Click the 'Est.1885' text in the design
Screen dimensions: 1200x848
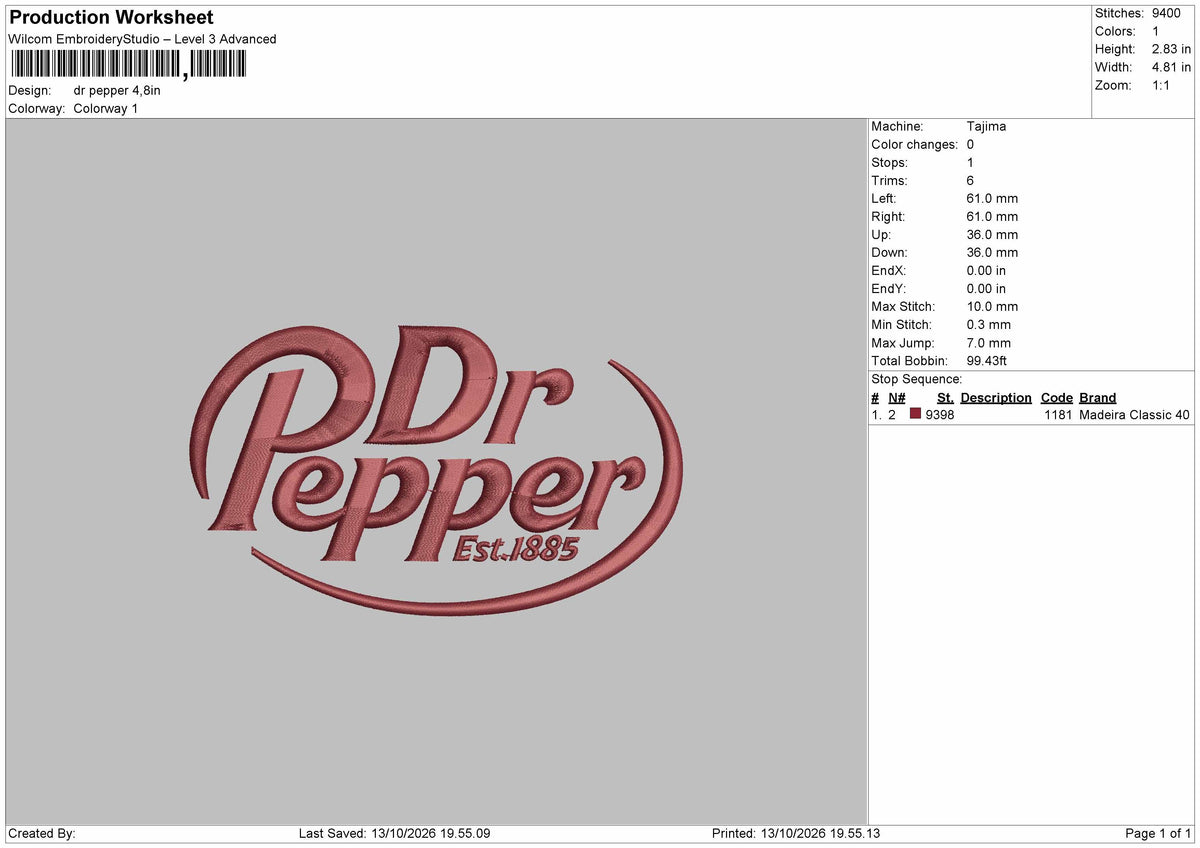[516, 549]
